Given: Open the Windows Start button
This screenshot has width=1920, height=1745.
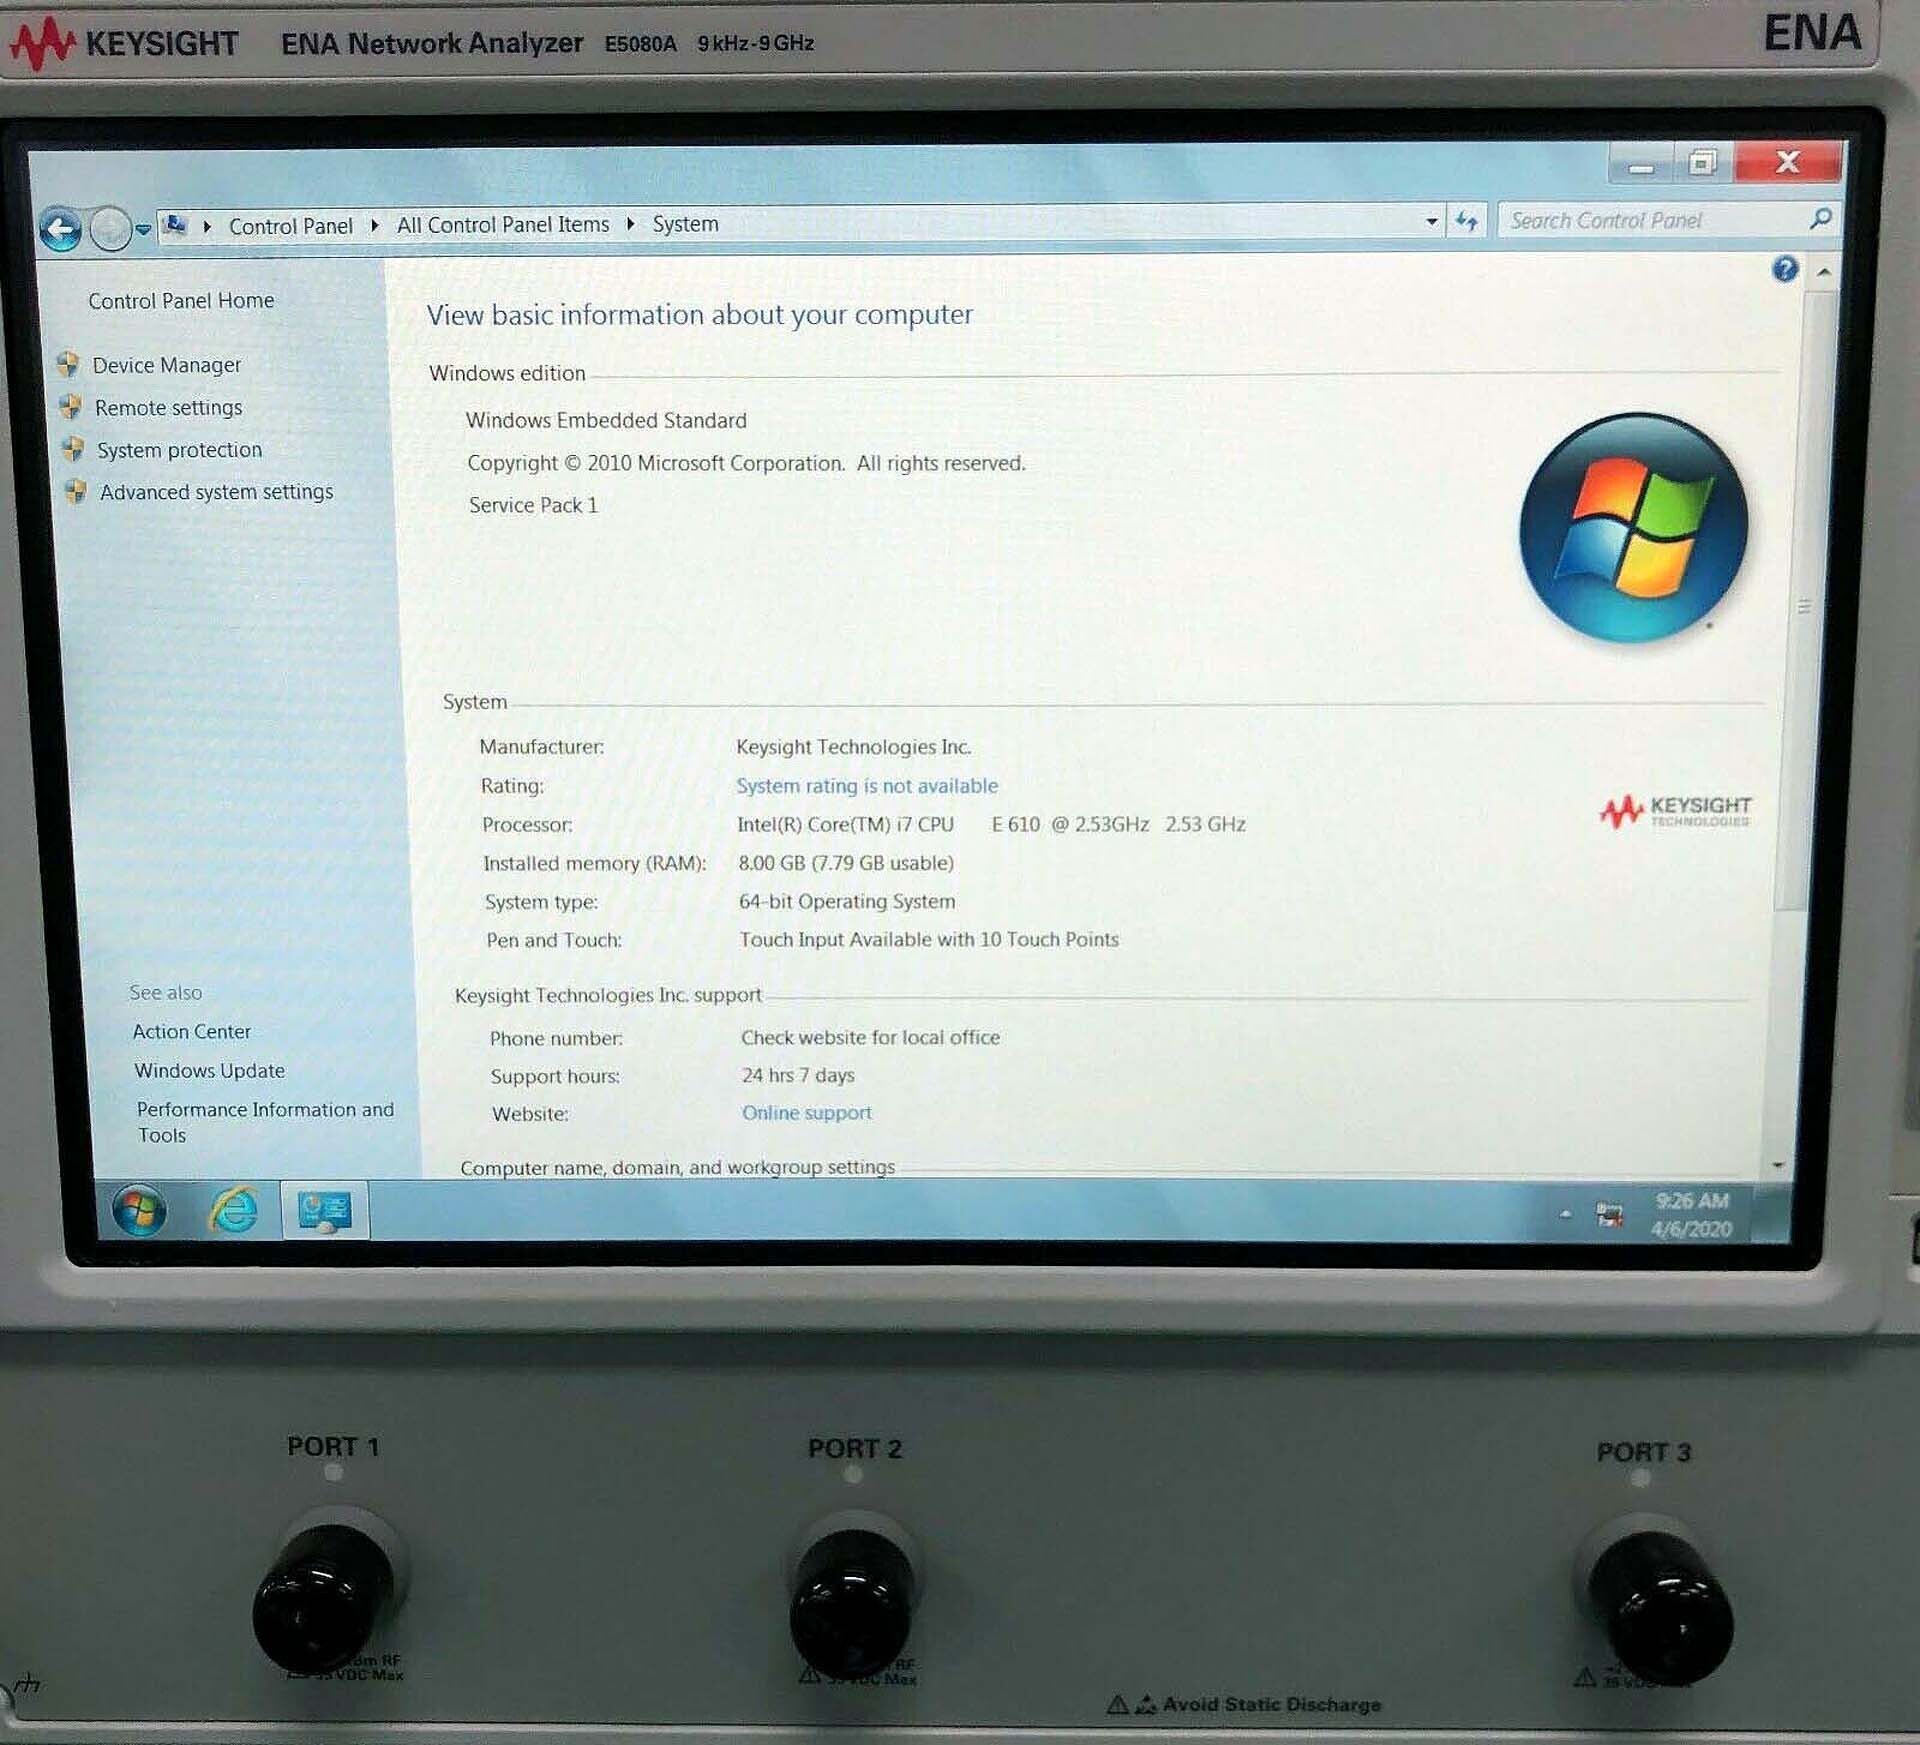Looking at the screenshot, I should [x=139, y=1211].
